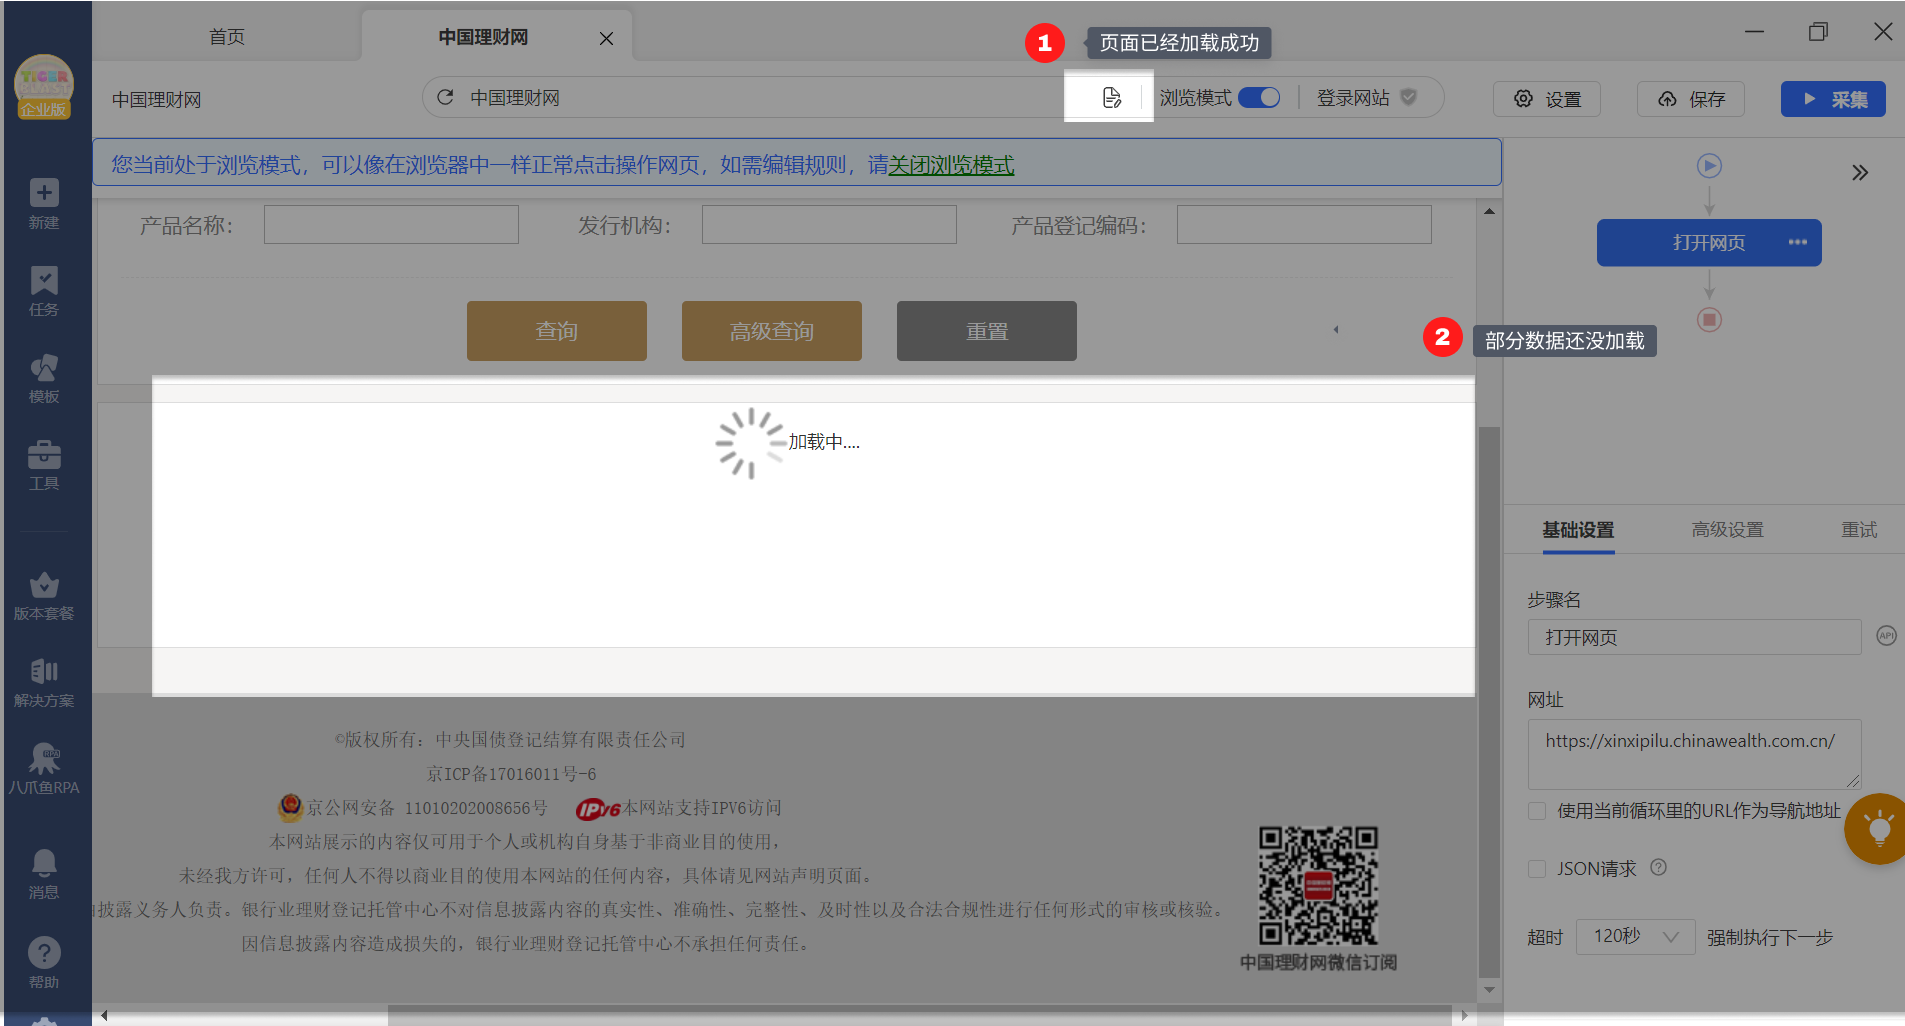Open the 帮助 help icon

pyautogui.click(x=44, y=963)
